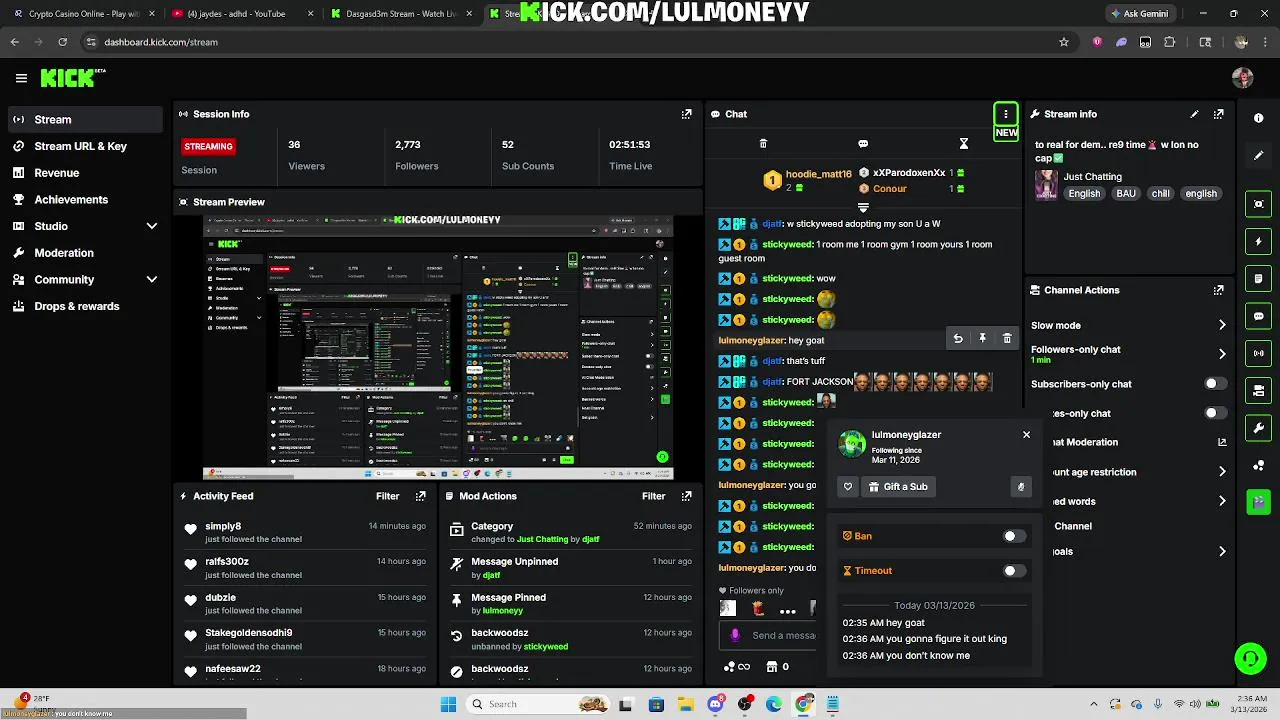Collapse the chat leaderboard arrow
Image resolution: width=1280 pixels, height=720 pixels.
863,208
